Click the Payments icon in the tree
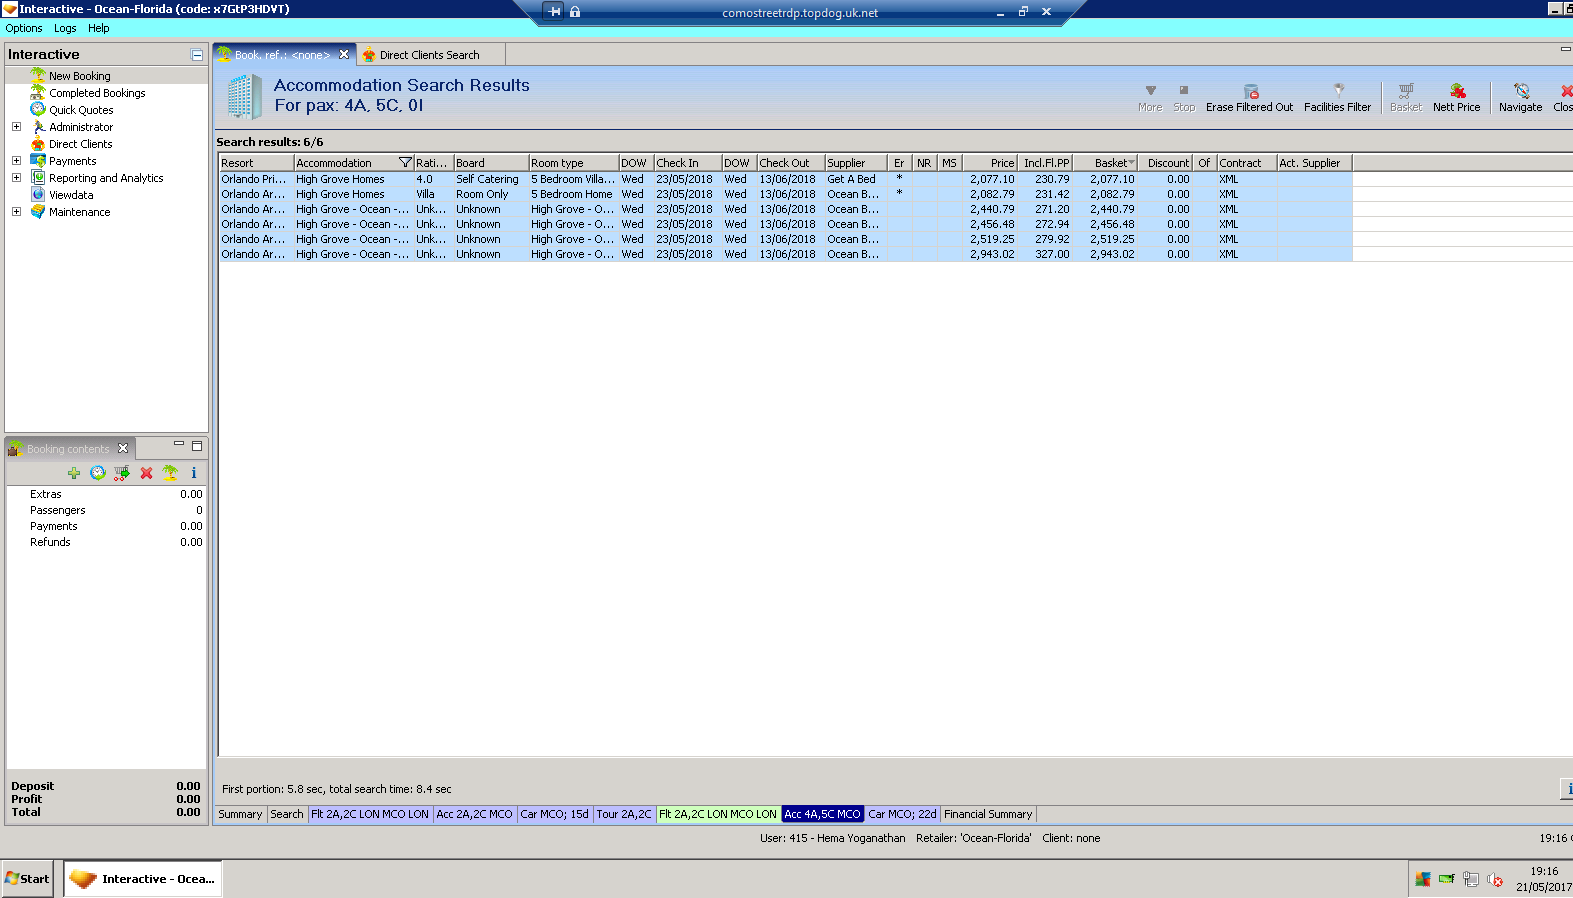The width and height of the screenshot is (1573, 898). (38, 161)
